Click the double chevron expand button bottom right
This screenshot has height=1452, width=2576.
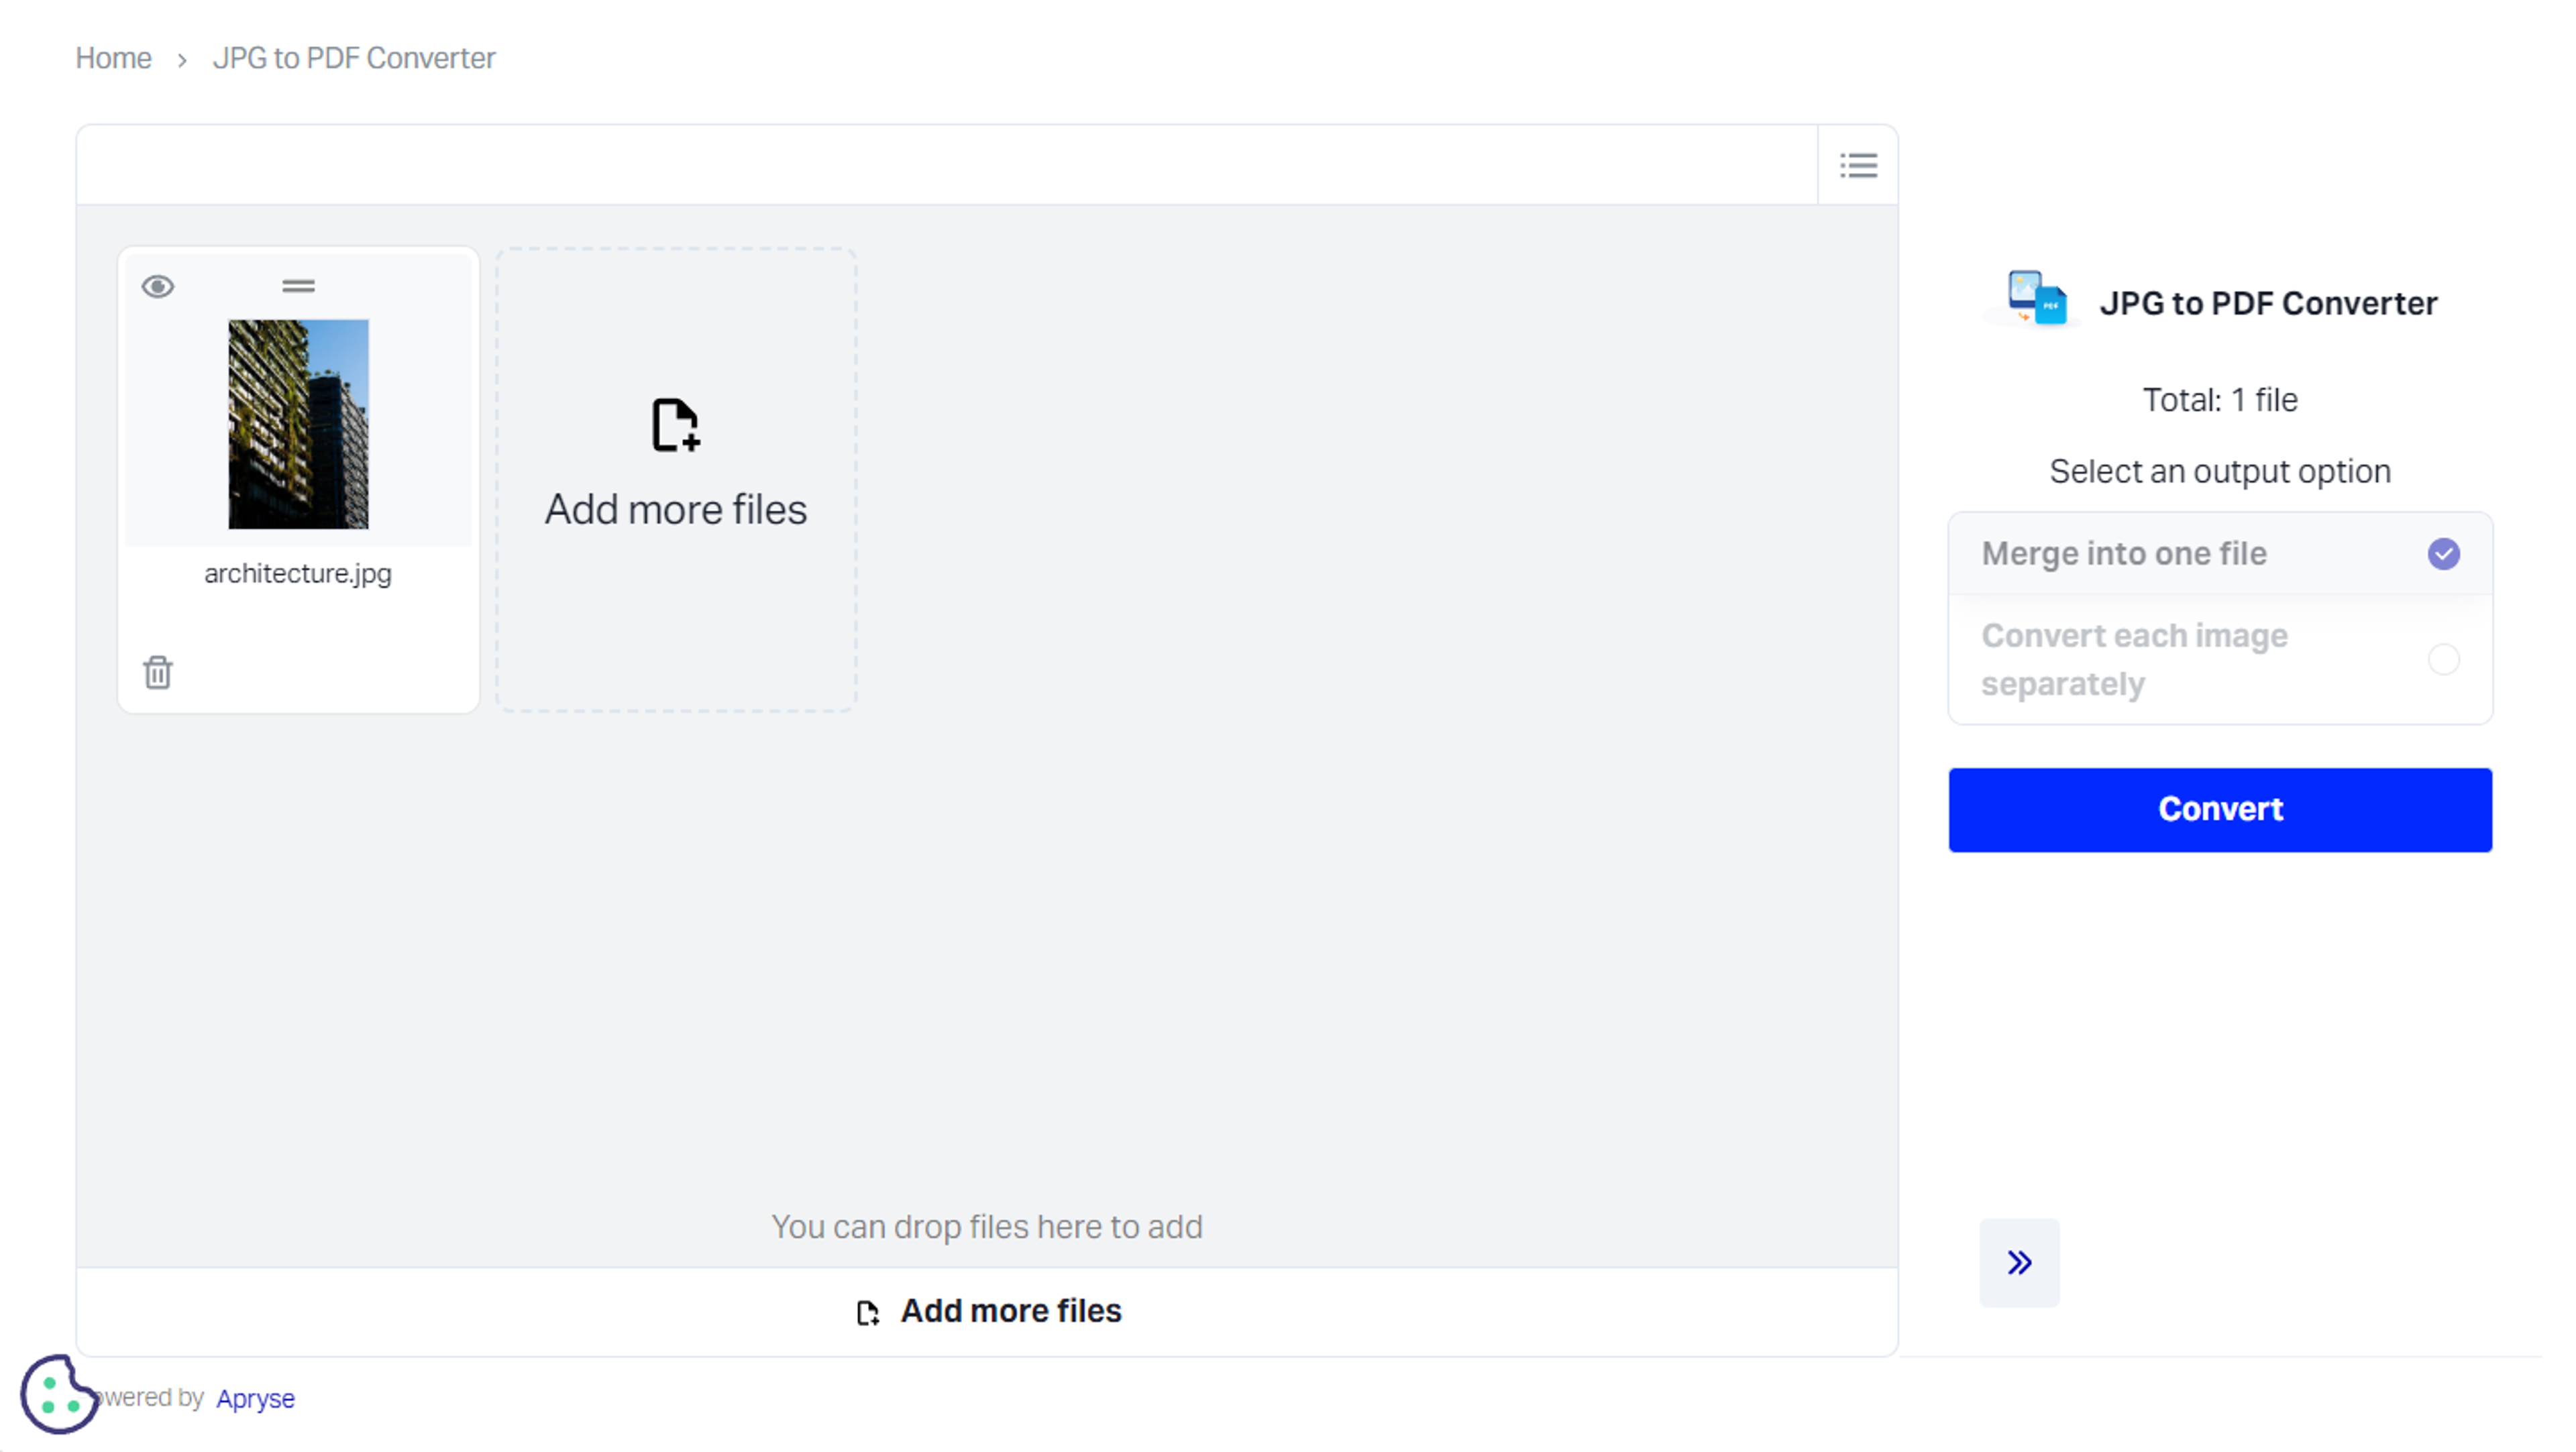2017,1261
